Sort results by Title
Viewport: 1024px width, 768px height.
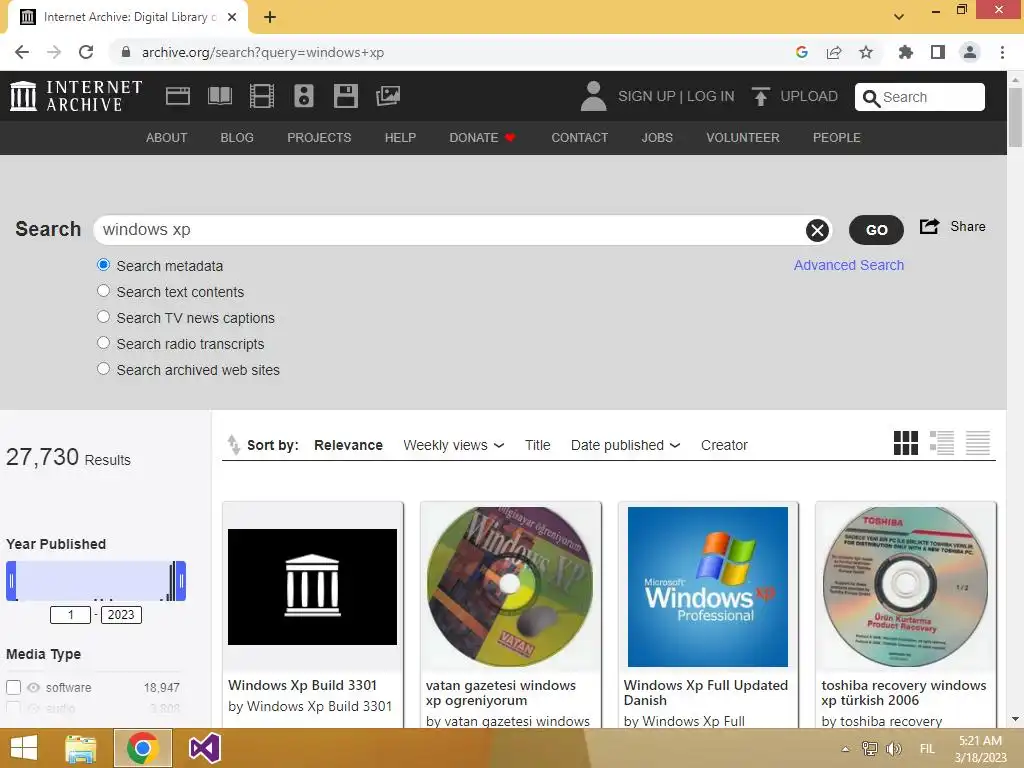pyautogui.click(x=537, y=445)
